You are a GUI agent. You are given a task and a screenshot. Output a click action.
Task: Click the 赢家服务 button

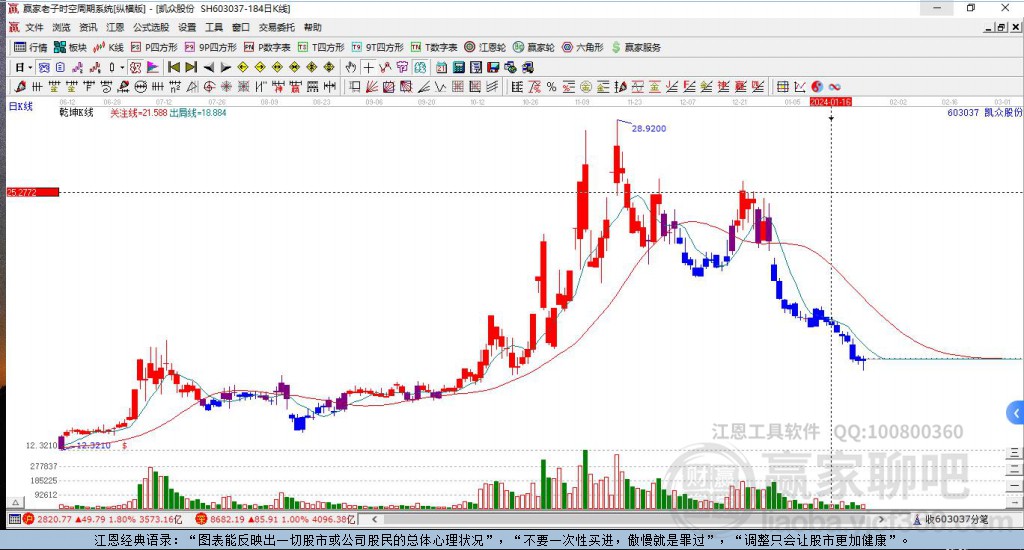coord(636,47)
